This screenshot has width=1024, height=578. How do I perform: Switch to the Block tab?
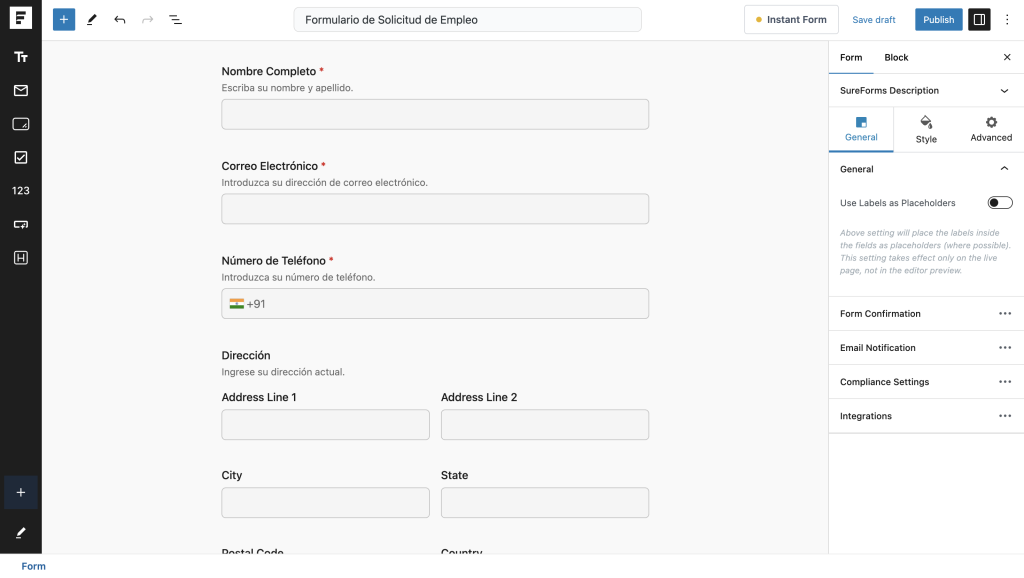tap(896, 57)
